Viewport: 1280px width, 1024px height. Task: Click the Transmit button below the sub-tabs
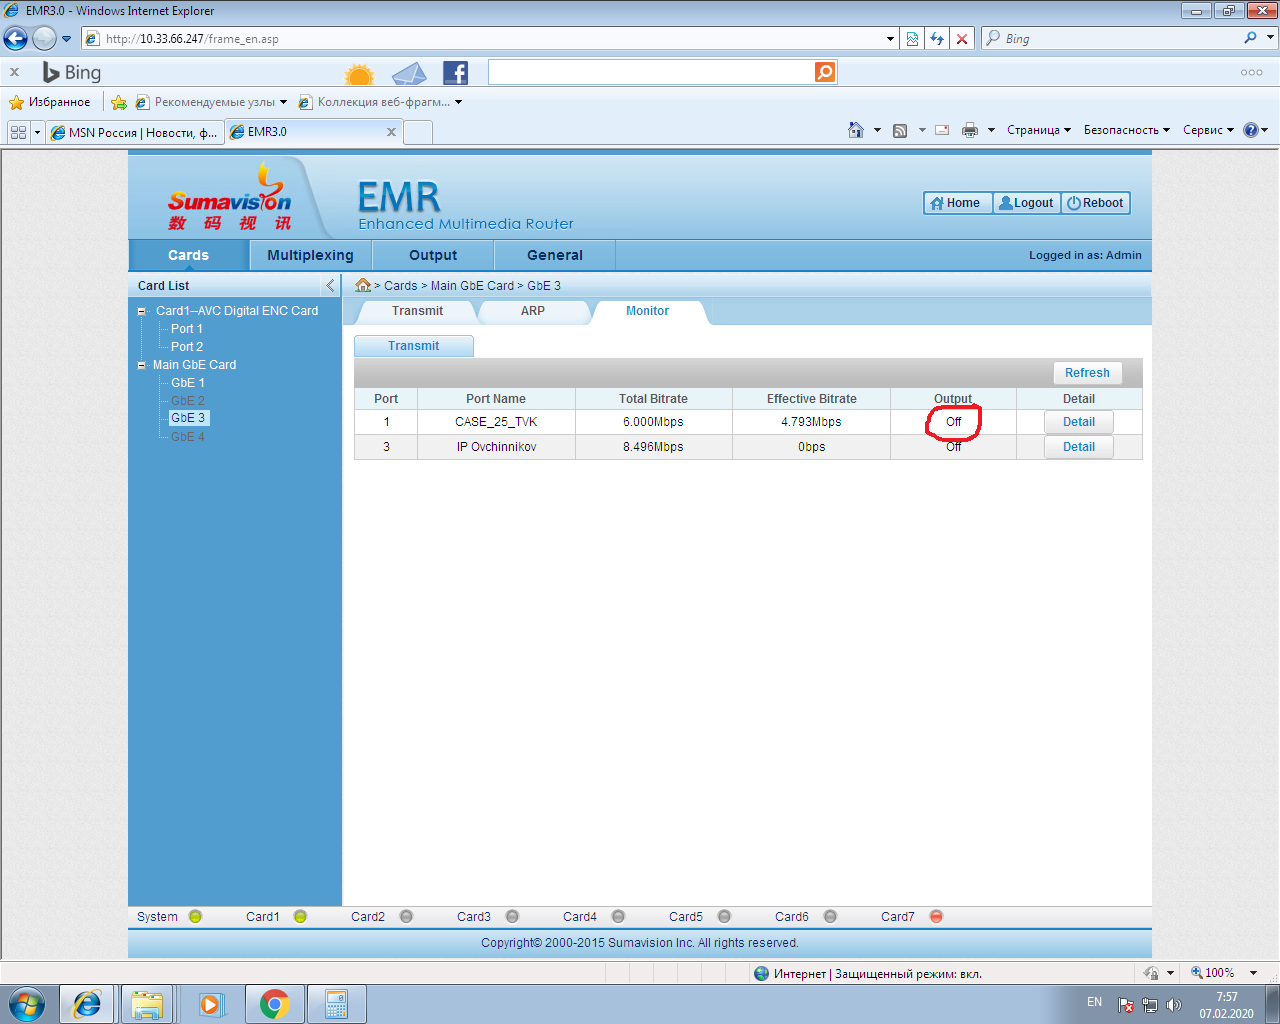tap(414, 346)
